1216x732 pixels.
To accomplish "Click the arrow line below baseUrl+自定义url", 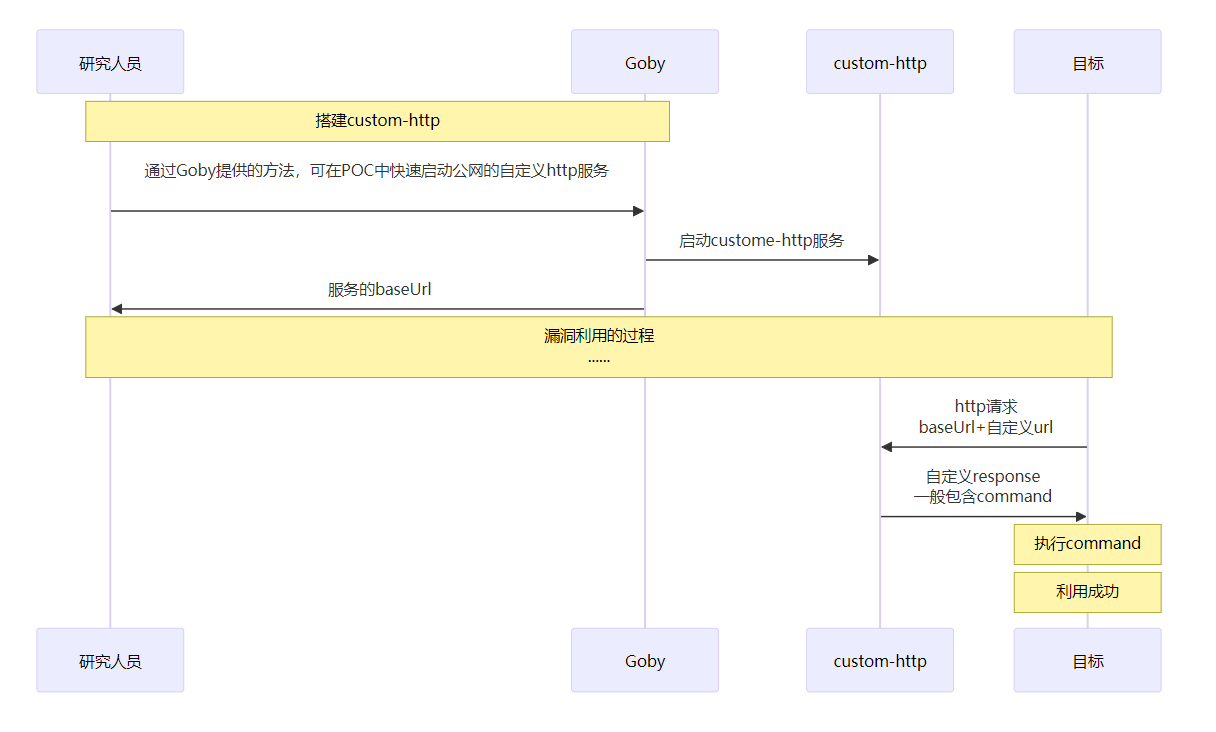I will [983, 447].
